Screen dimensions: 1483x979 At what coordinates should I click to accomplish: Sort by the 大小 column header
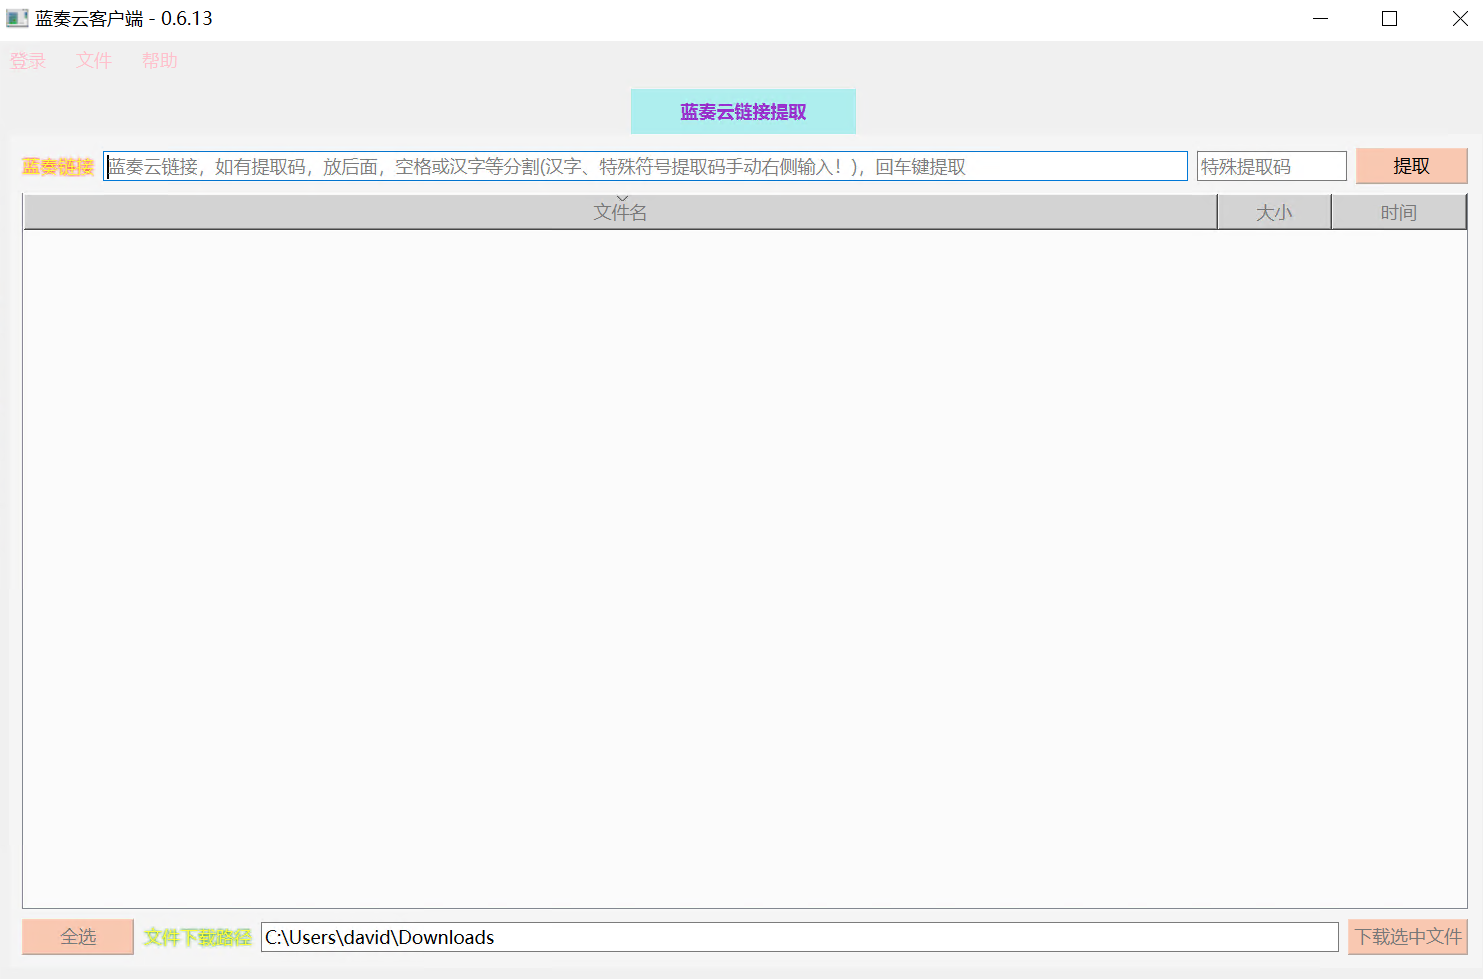pyautogui.click(x=1274, y=212)
